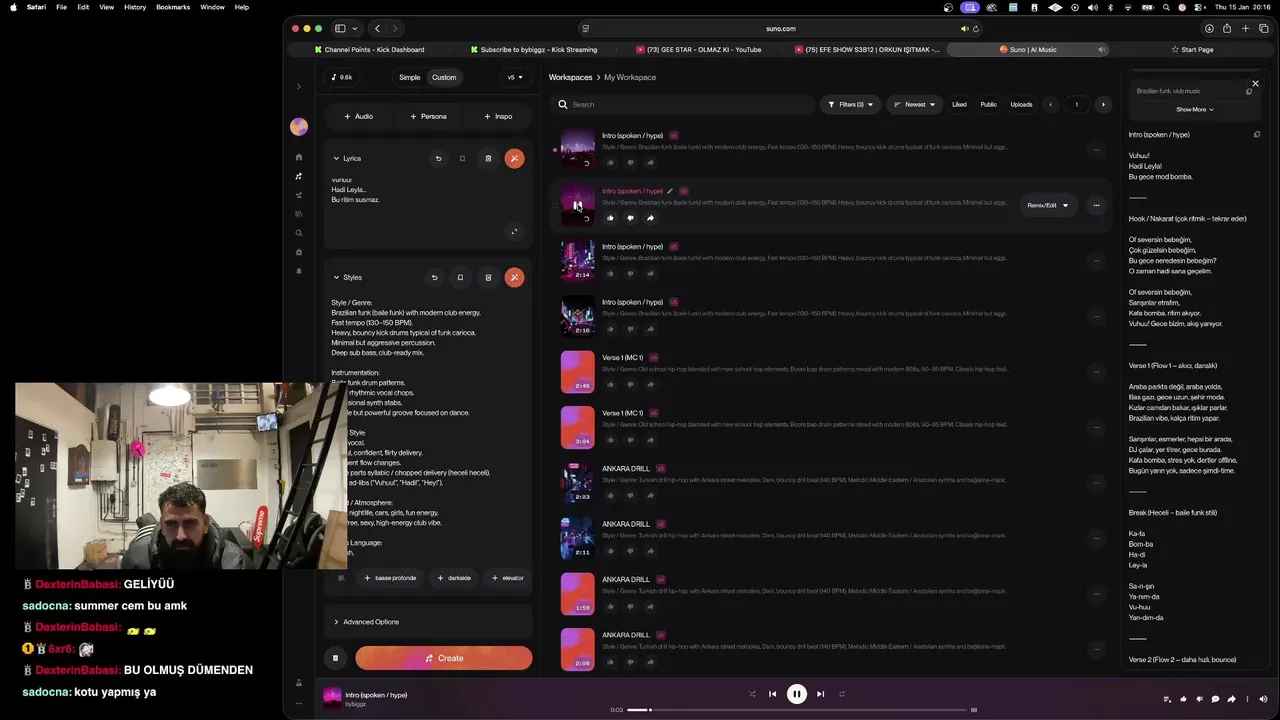Undo changes in the Styles section
The width and height of the screenshot is (1280, 720).
434,277
